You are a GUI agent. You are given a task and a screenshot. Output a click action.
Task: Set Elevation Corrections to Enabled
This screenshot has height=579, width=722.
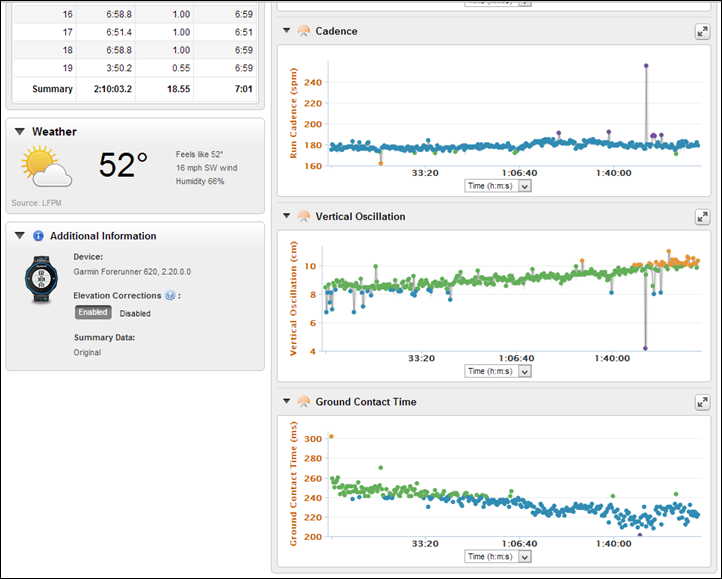(x=93, y=312)
